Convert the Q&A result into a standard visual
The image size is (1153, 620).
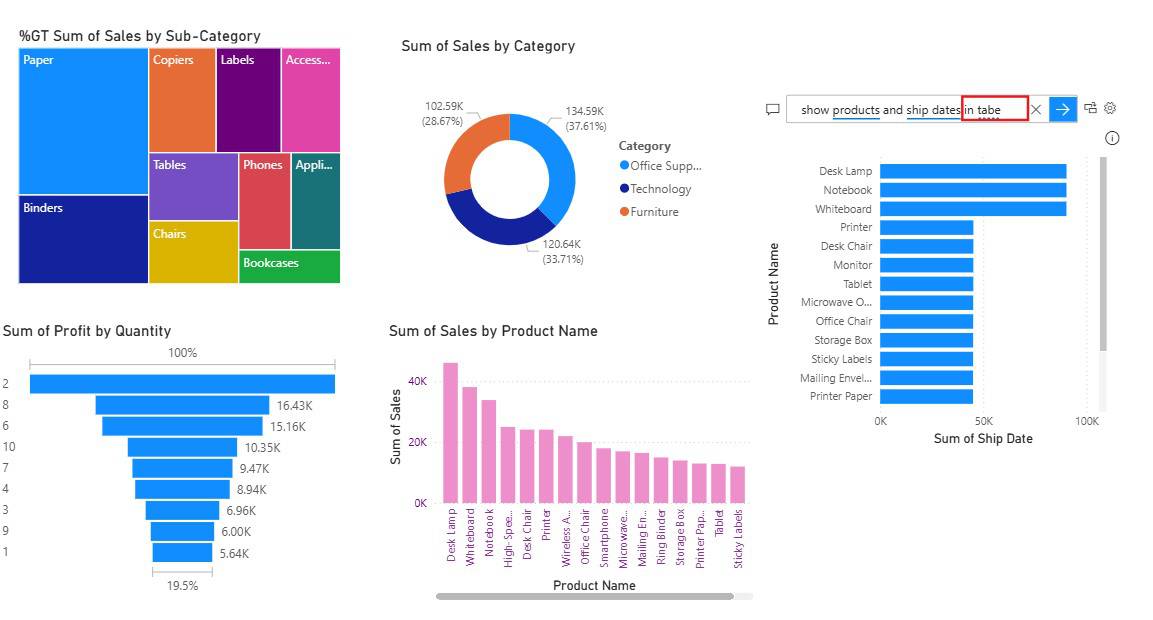(x=1090, y=108)
